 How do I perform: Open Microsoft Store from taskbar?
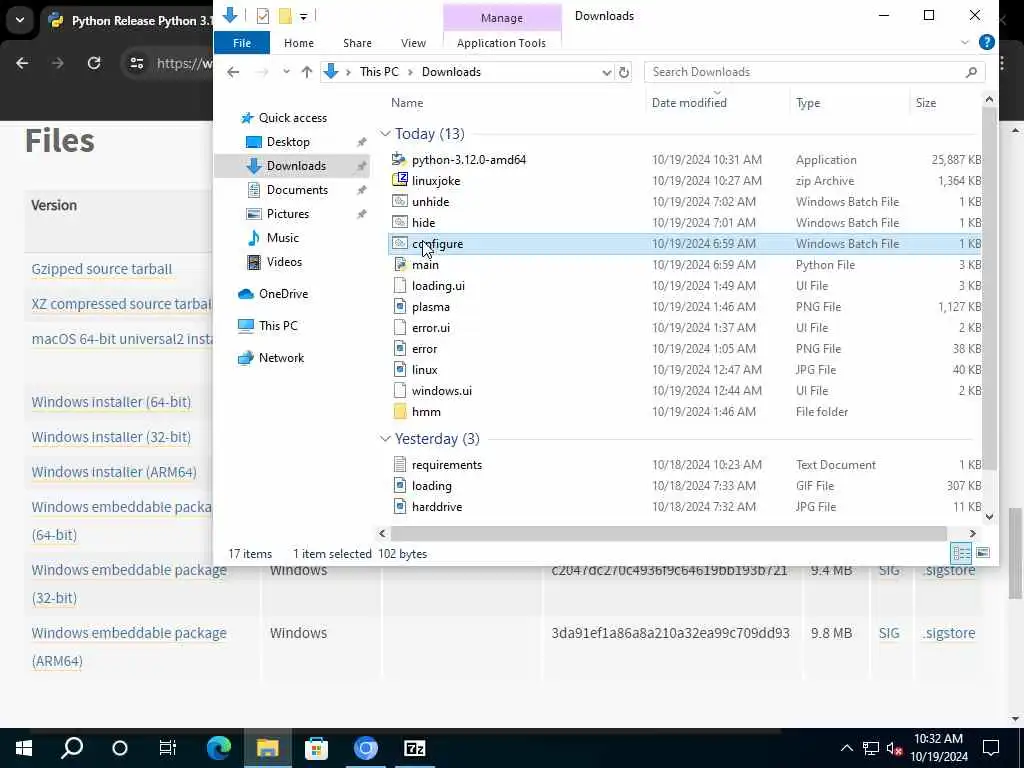point(316,748)
